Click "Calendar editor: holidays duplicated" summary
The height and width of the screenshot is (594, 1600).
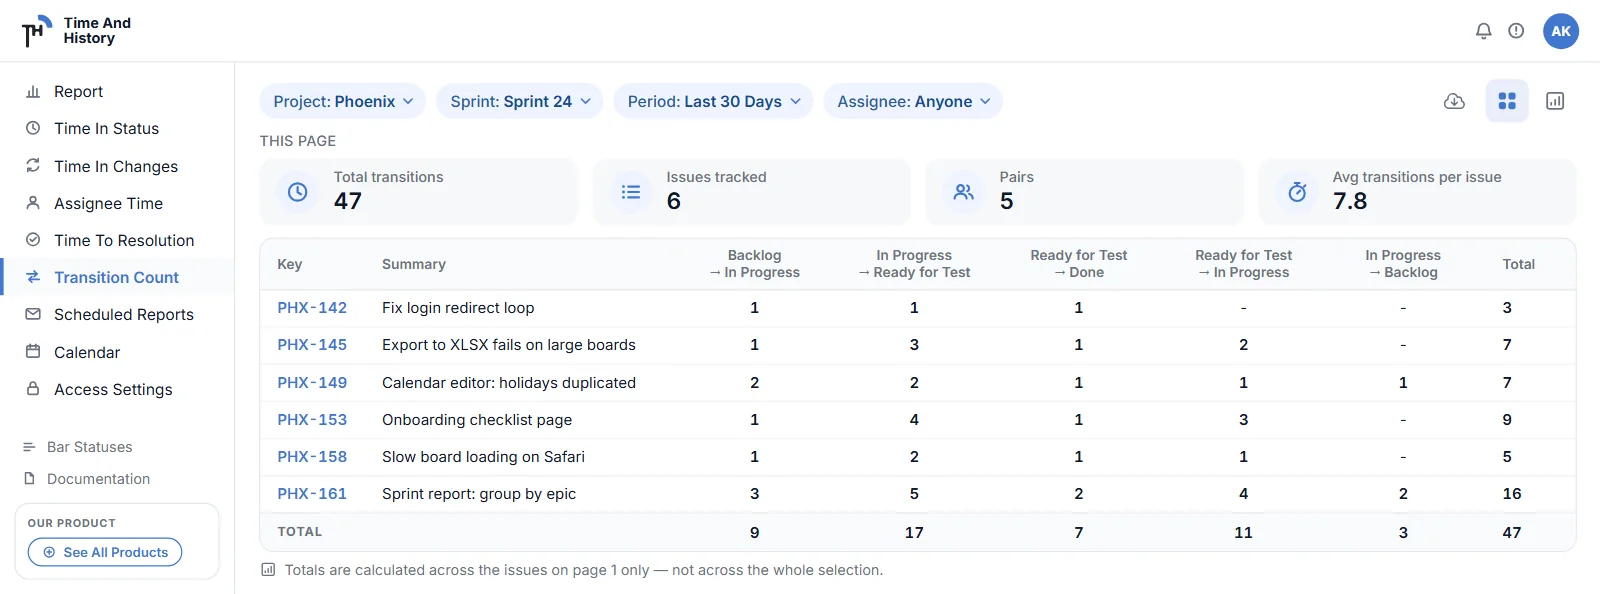(509, 382)
